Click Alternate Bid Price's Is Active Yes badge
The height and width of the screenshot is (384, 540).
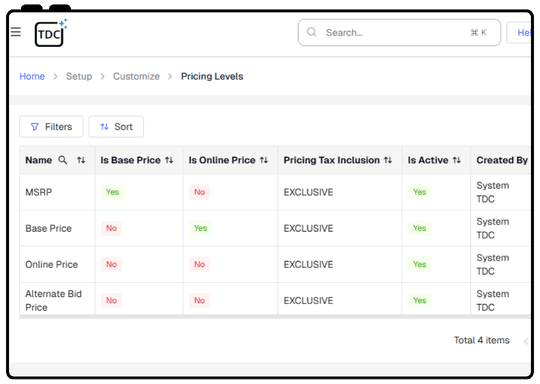coord(419,301)
